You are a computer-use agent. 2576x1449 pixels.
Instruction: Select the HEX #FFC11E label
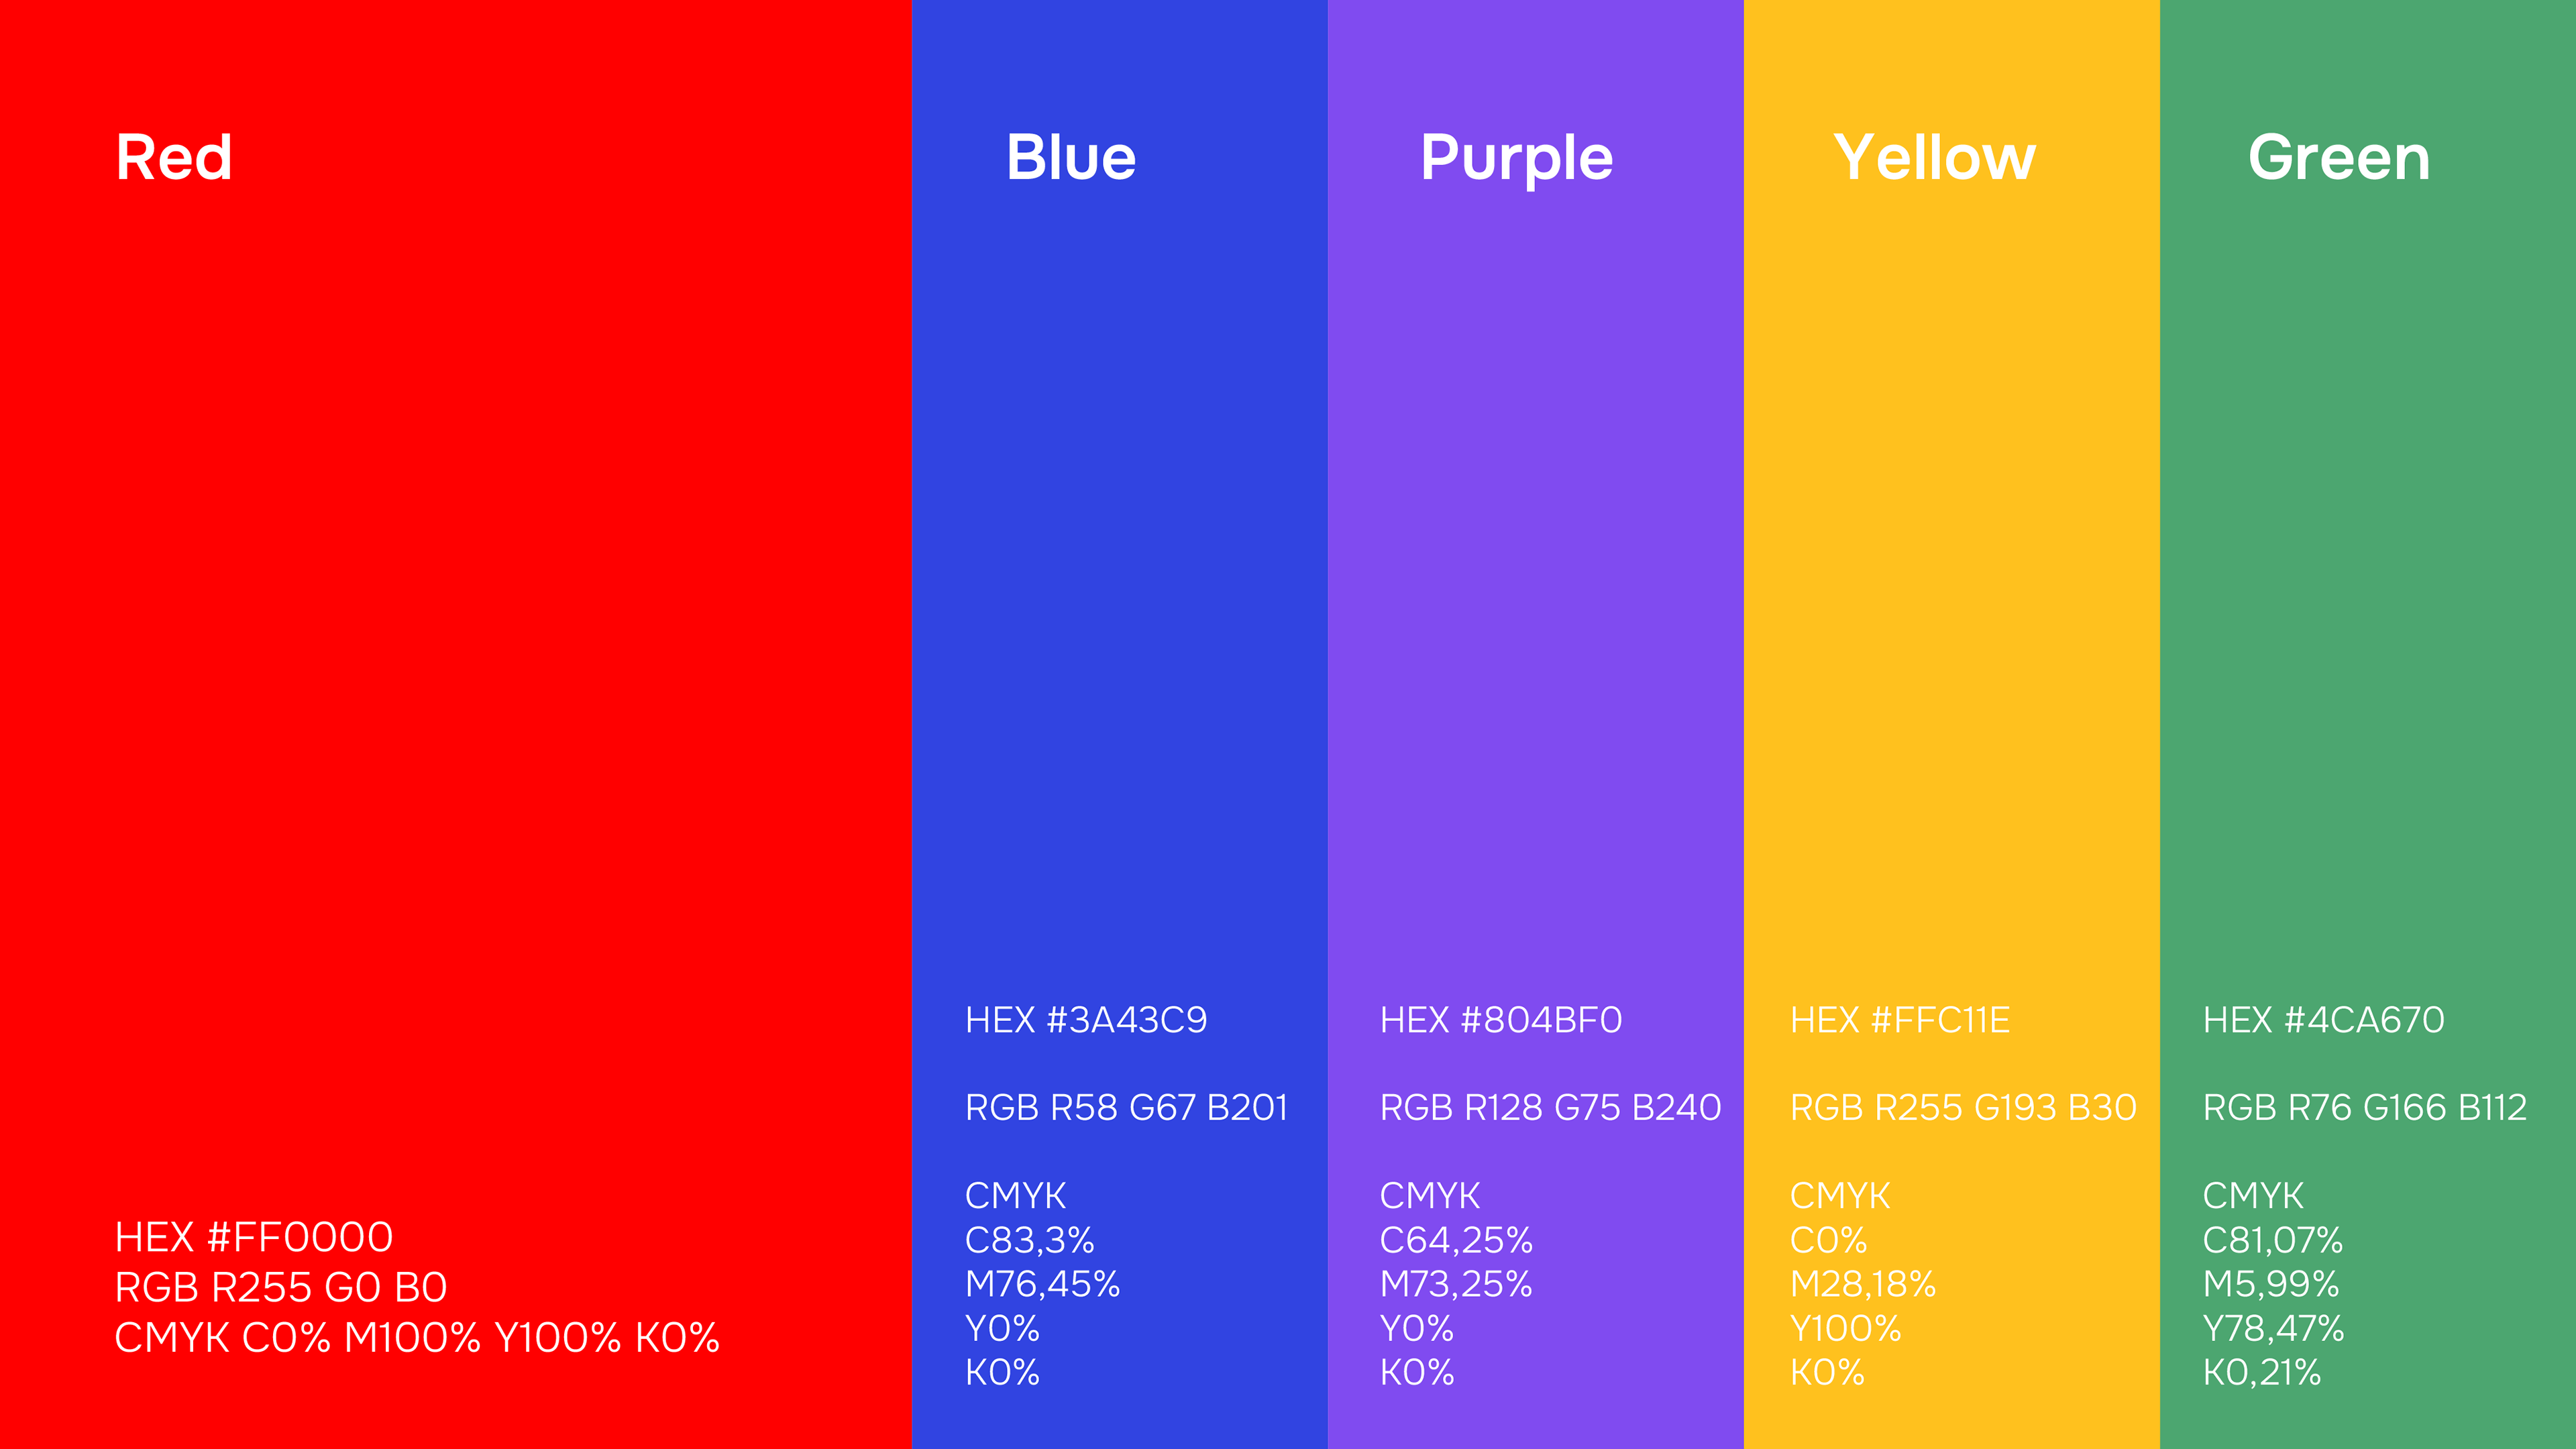pos(1900,1020)
